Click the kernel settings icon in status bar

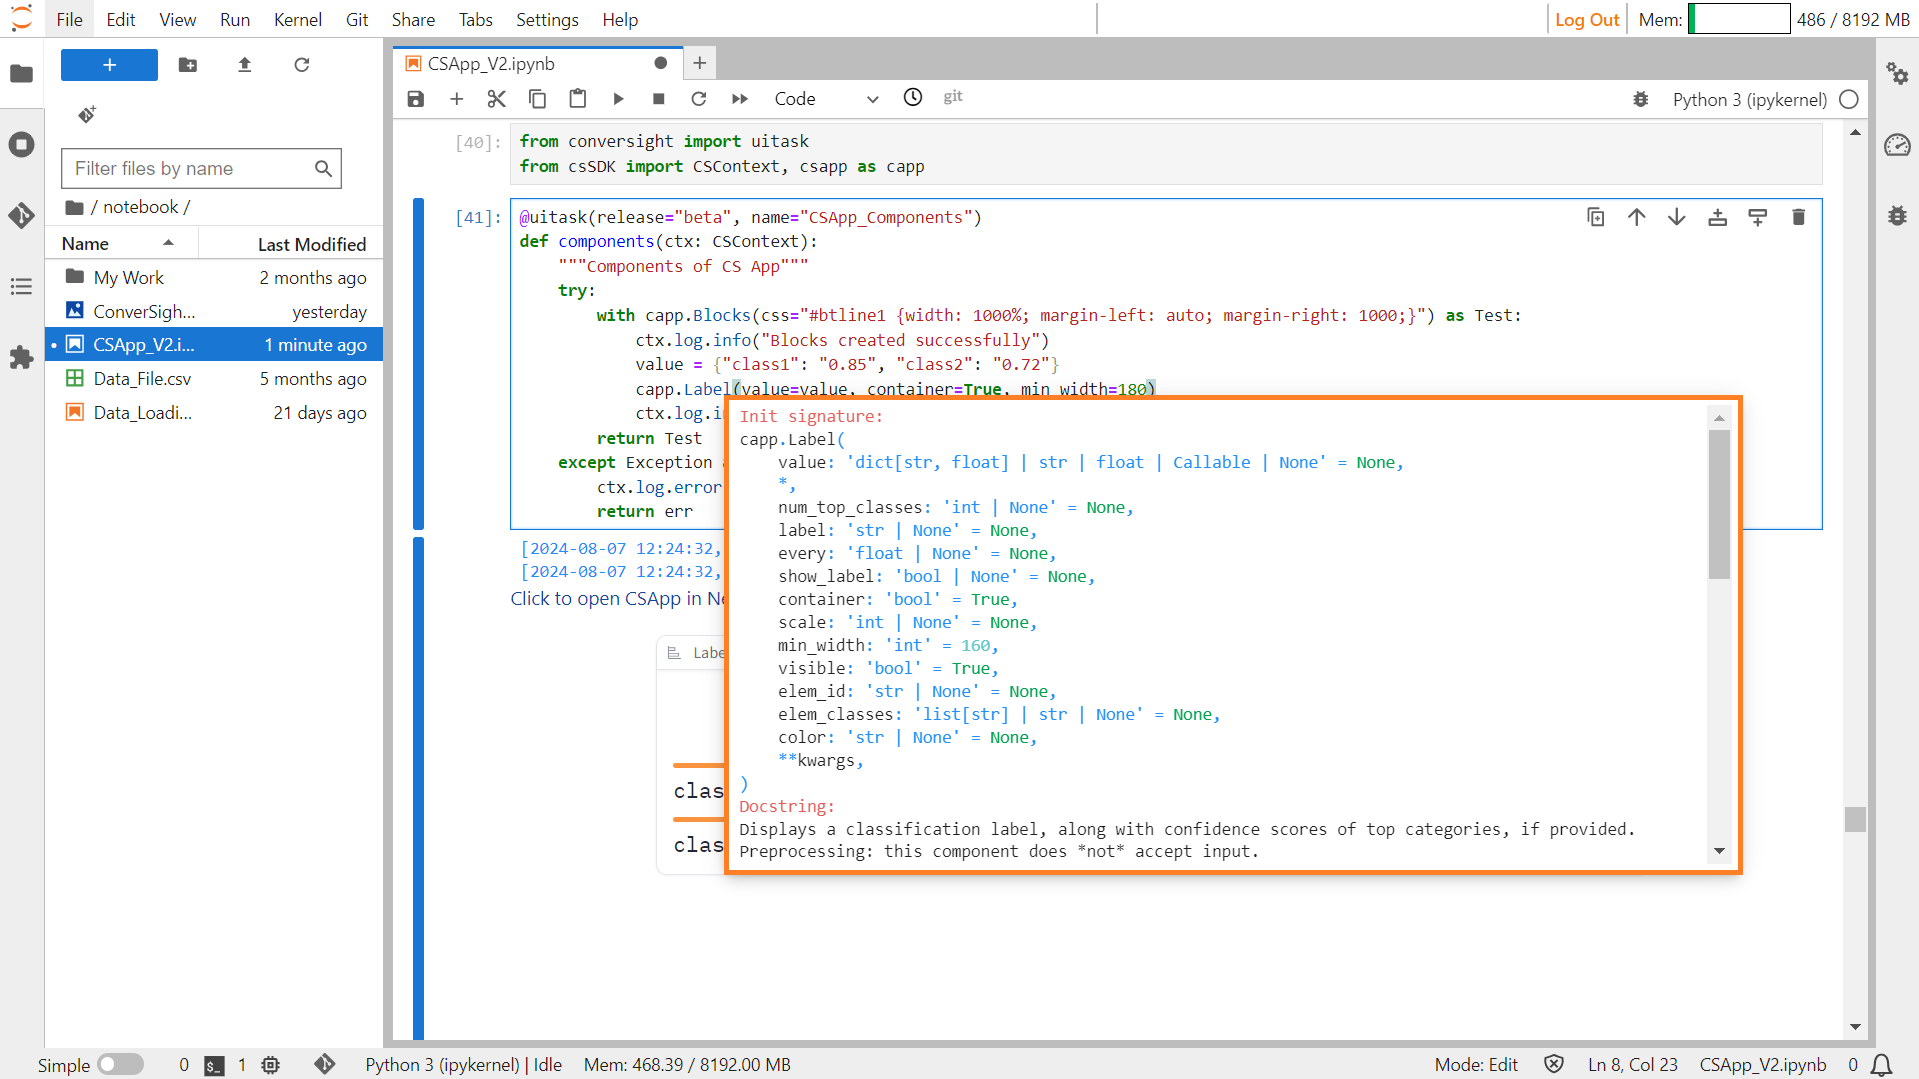pos(271,1065)
